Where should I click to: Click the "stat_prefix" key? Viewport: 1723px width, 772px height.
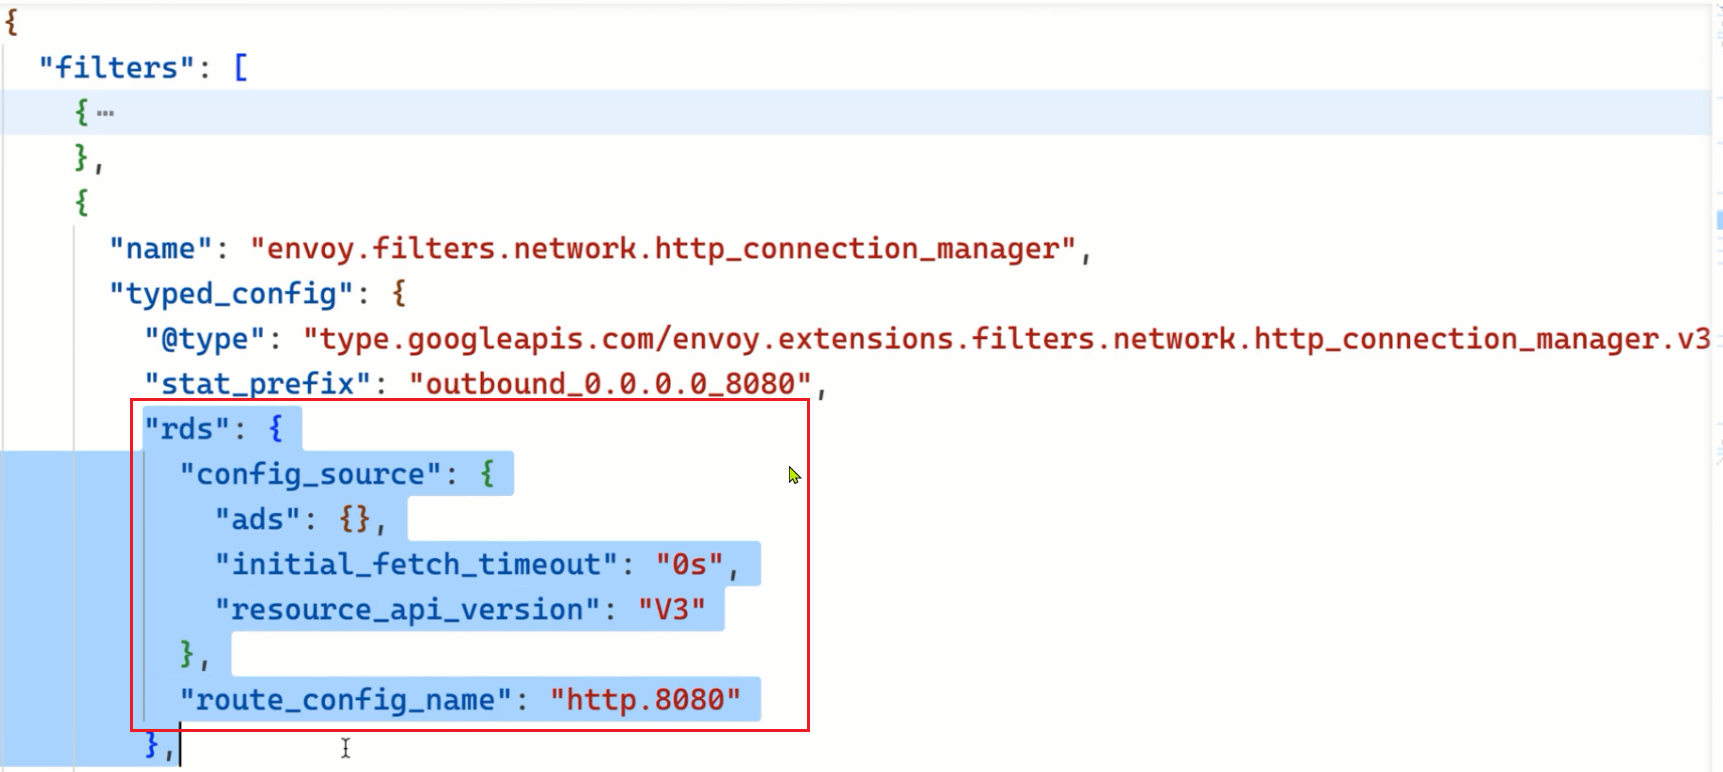tap(259, 384)
